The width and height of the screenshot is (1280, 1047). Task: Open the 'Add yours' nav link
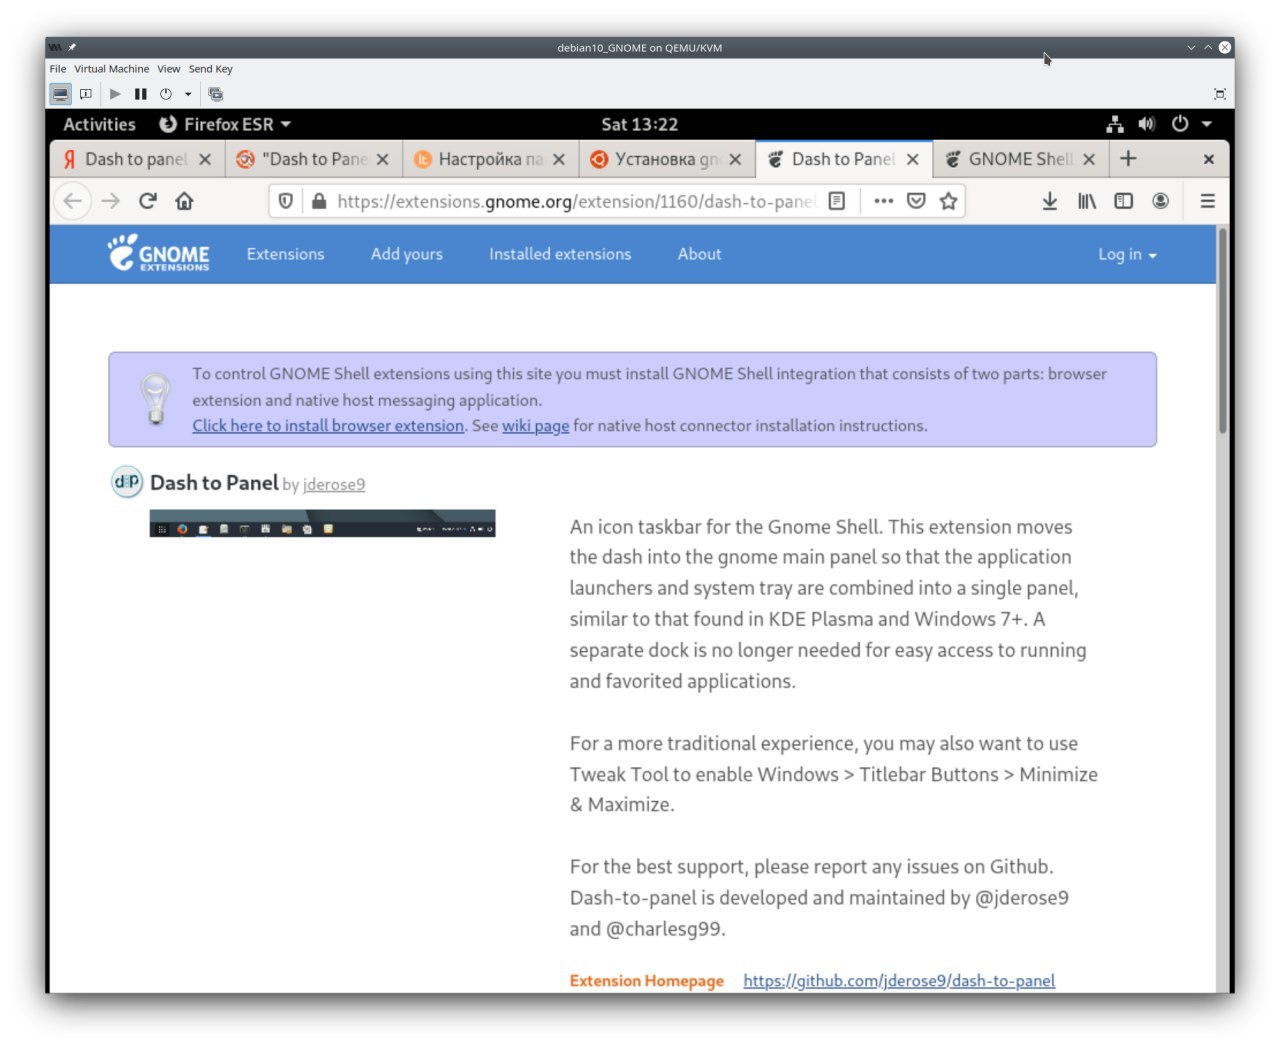point(407,254)
